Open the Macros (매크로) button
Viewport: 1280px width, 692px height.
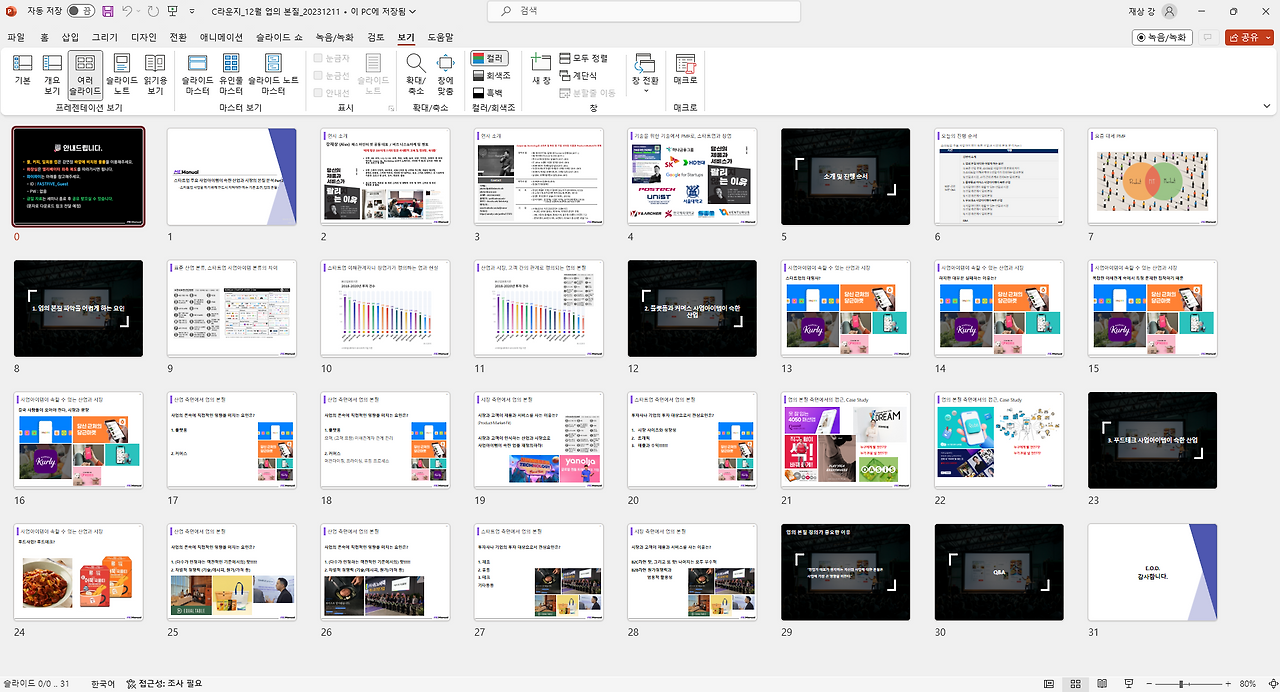pos(685,70)
